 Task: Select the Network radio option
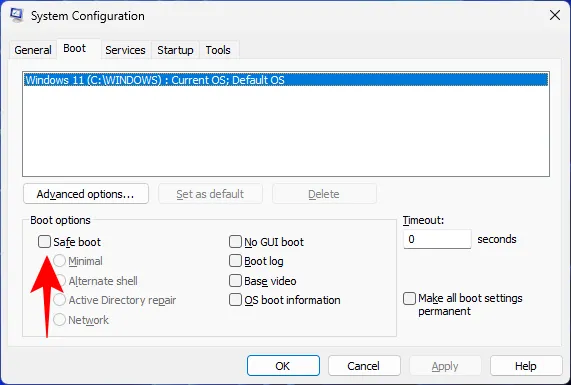tap(59, 319)
